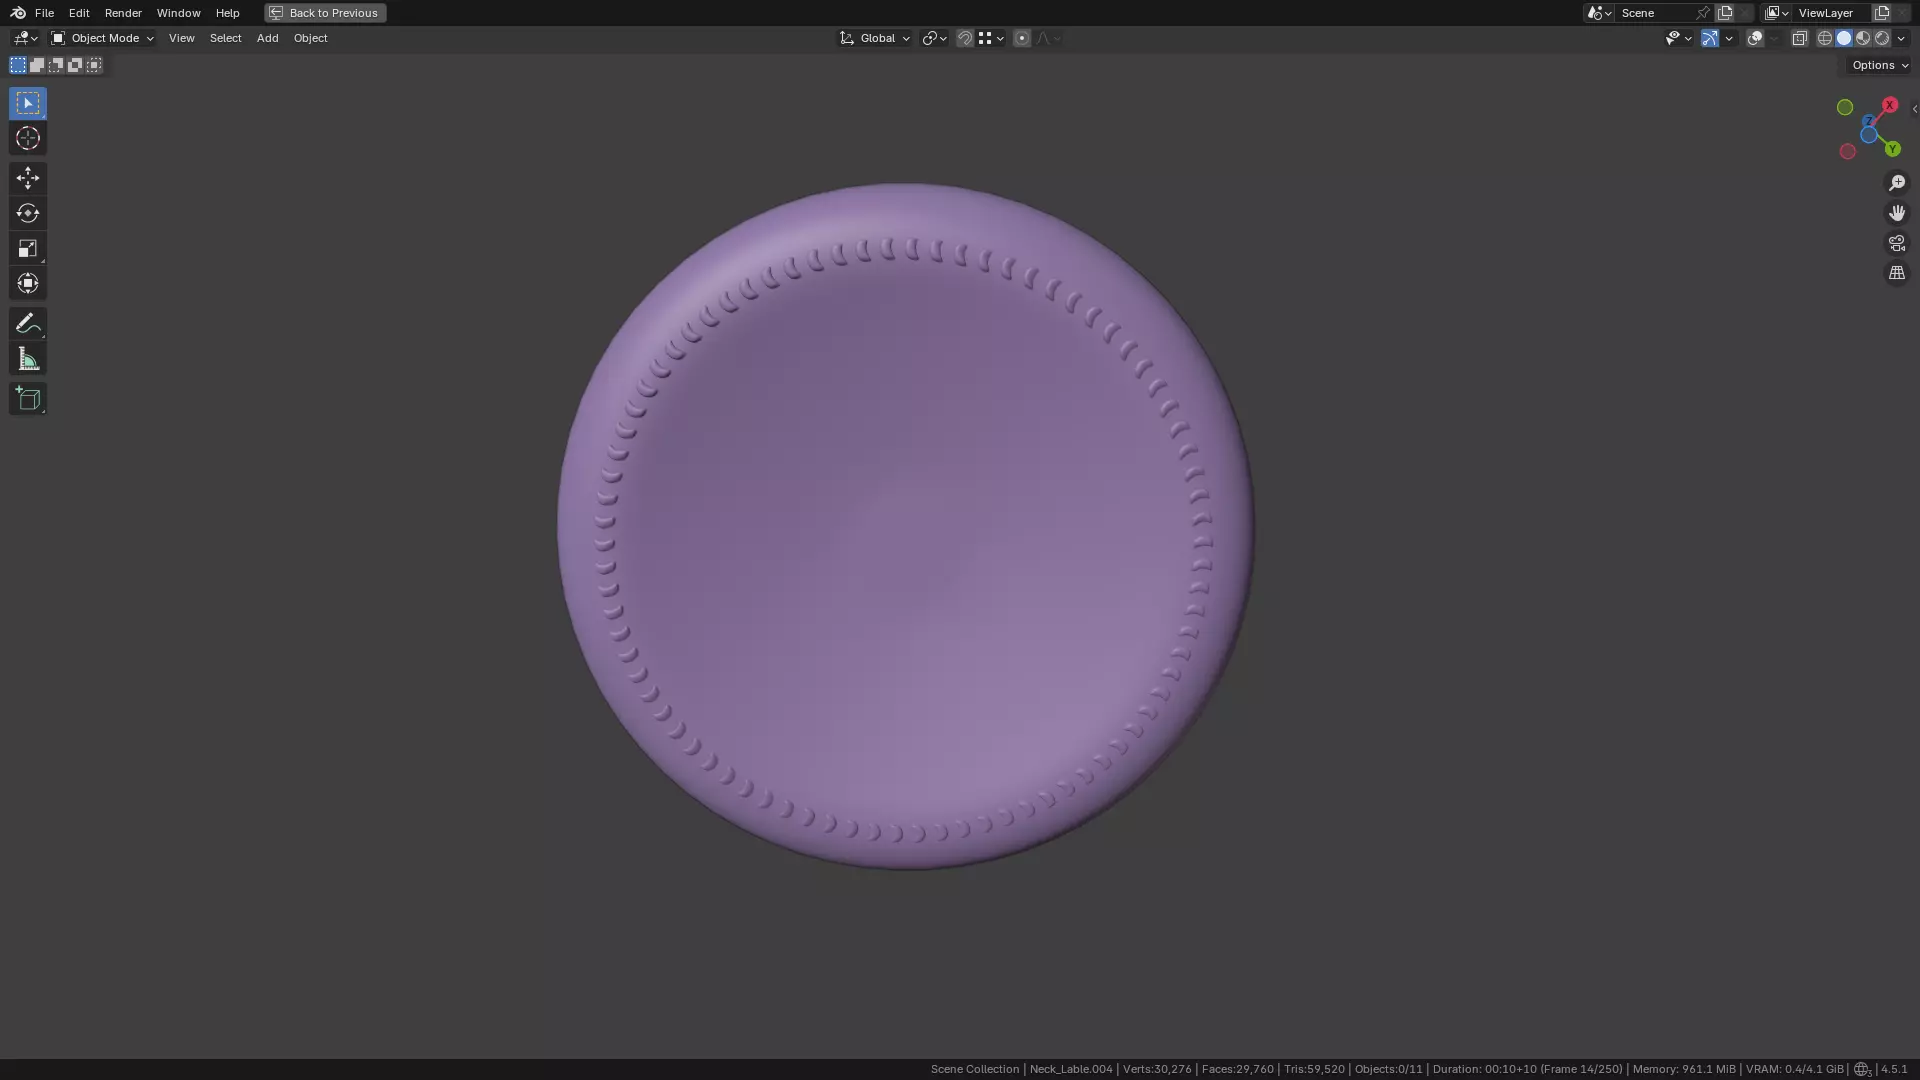Select the Rotate tool
This screenshot has width=1920, height=1080.
(x=27, y=213)
